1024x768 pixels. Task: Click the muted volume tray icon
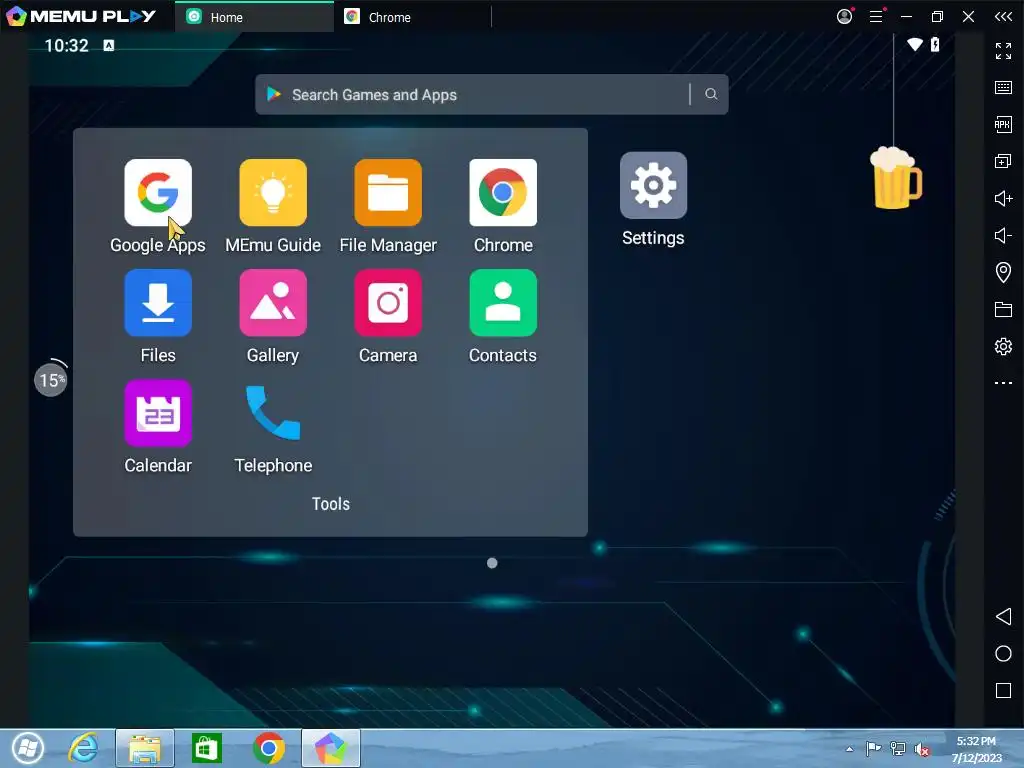coord(921,749)
